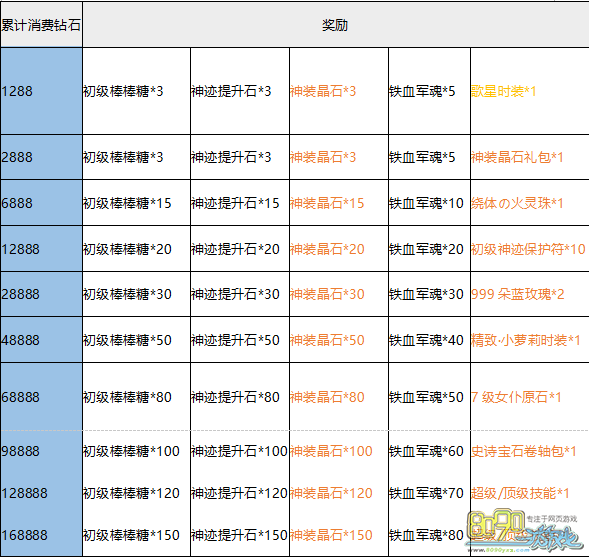Select the 6888 diamond tier cell
589x558 pixels.
(41, 203)
